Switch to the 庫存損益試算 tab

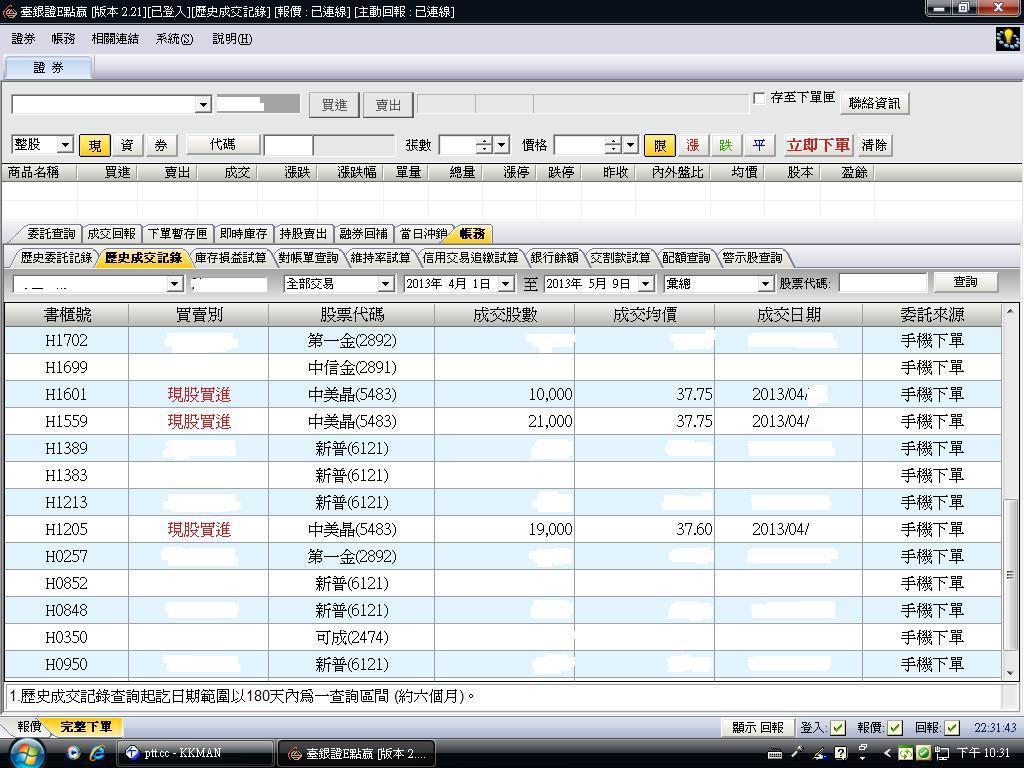(x=230, y=258)
